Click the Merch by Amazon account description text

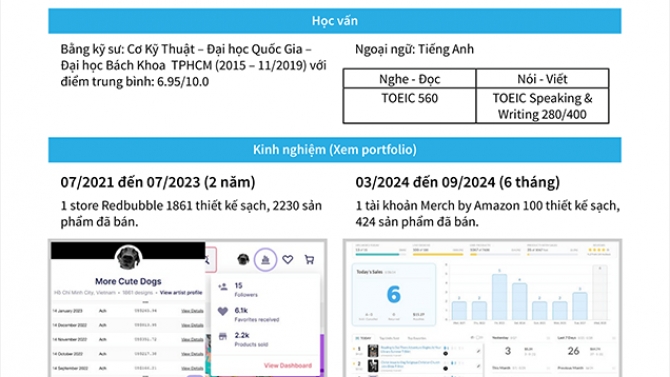click(488, 214)
